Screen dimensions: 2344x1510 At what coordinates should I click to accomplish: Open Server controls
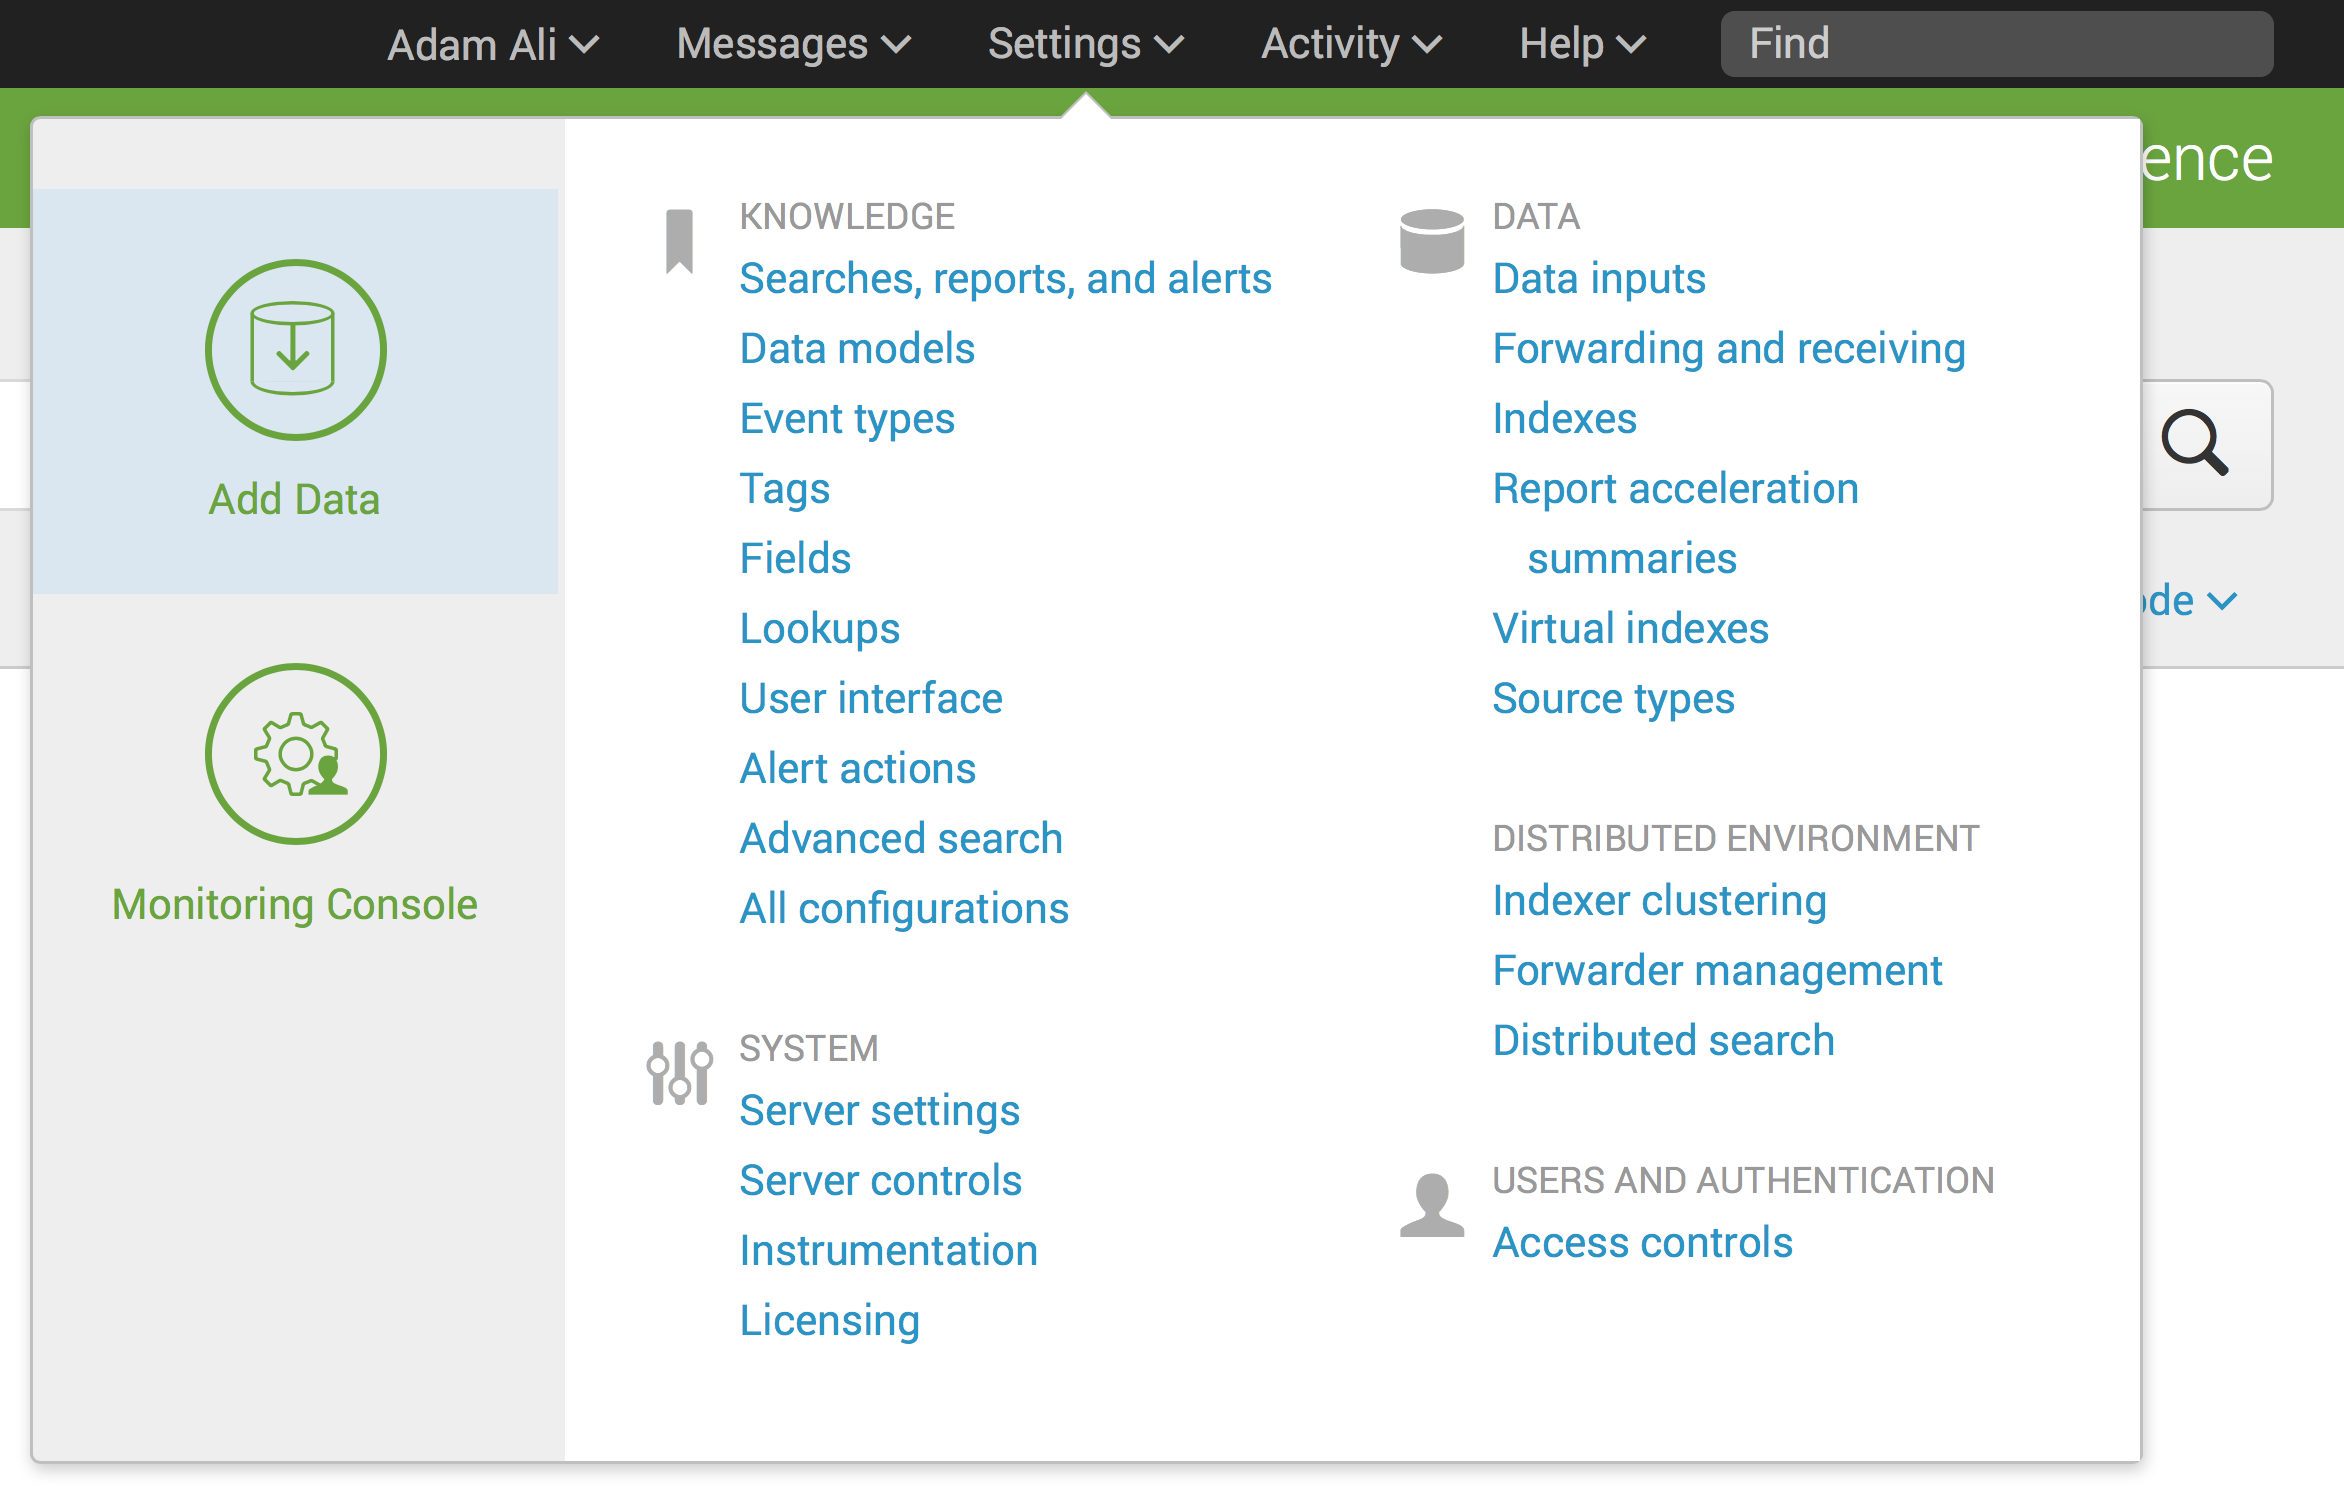point(881,1181)
